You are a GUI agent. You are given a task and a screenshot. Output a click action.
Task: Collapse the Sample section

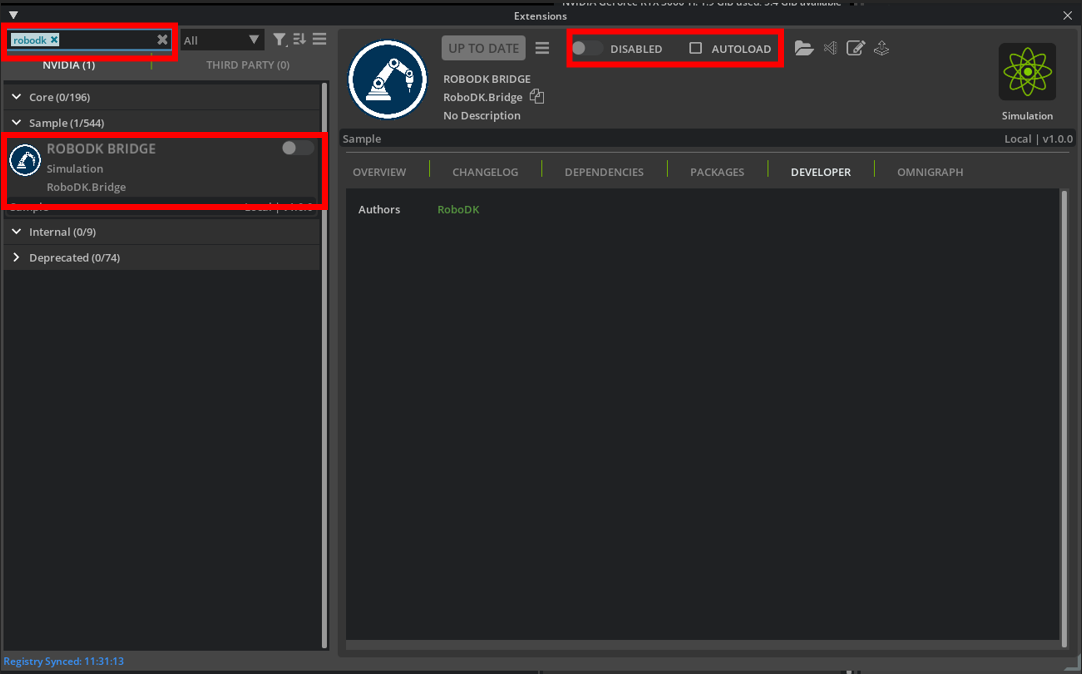(x=16, y=122)
